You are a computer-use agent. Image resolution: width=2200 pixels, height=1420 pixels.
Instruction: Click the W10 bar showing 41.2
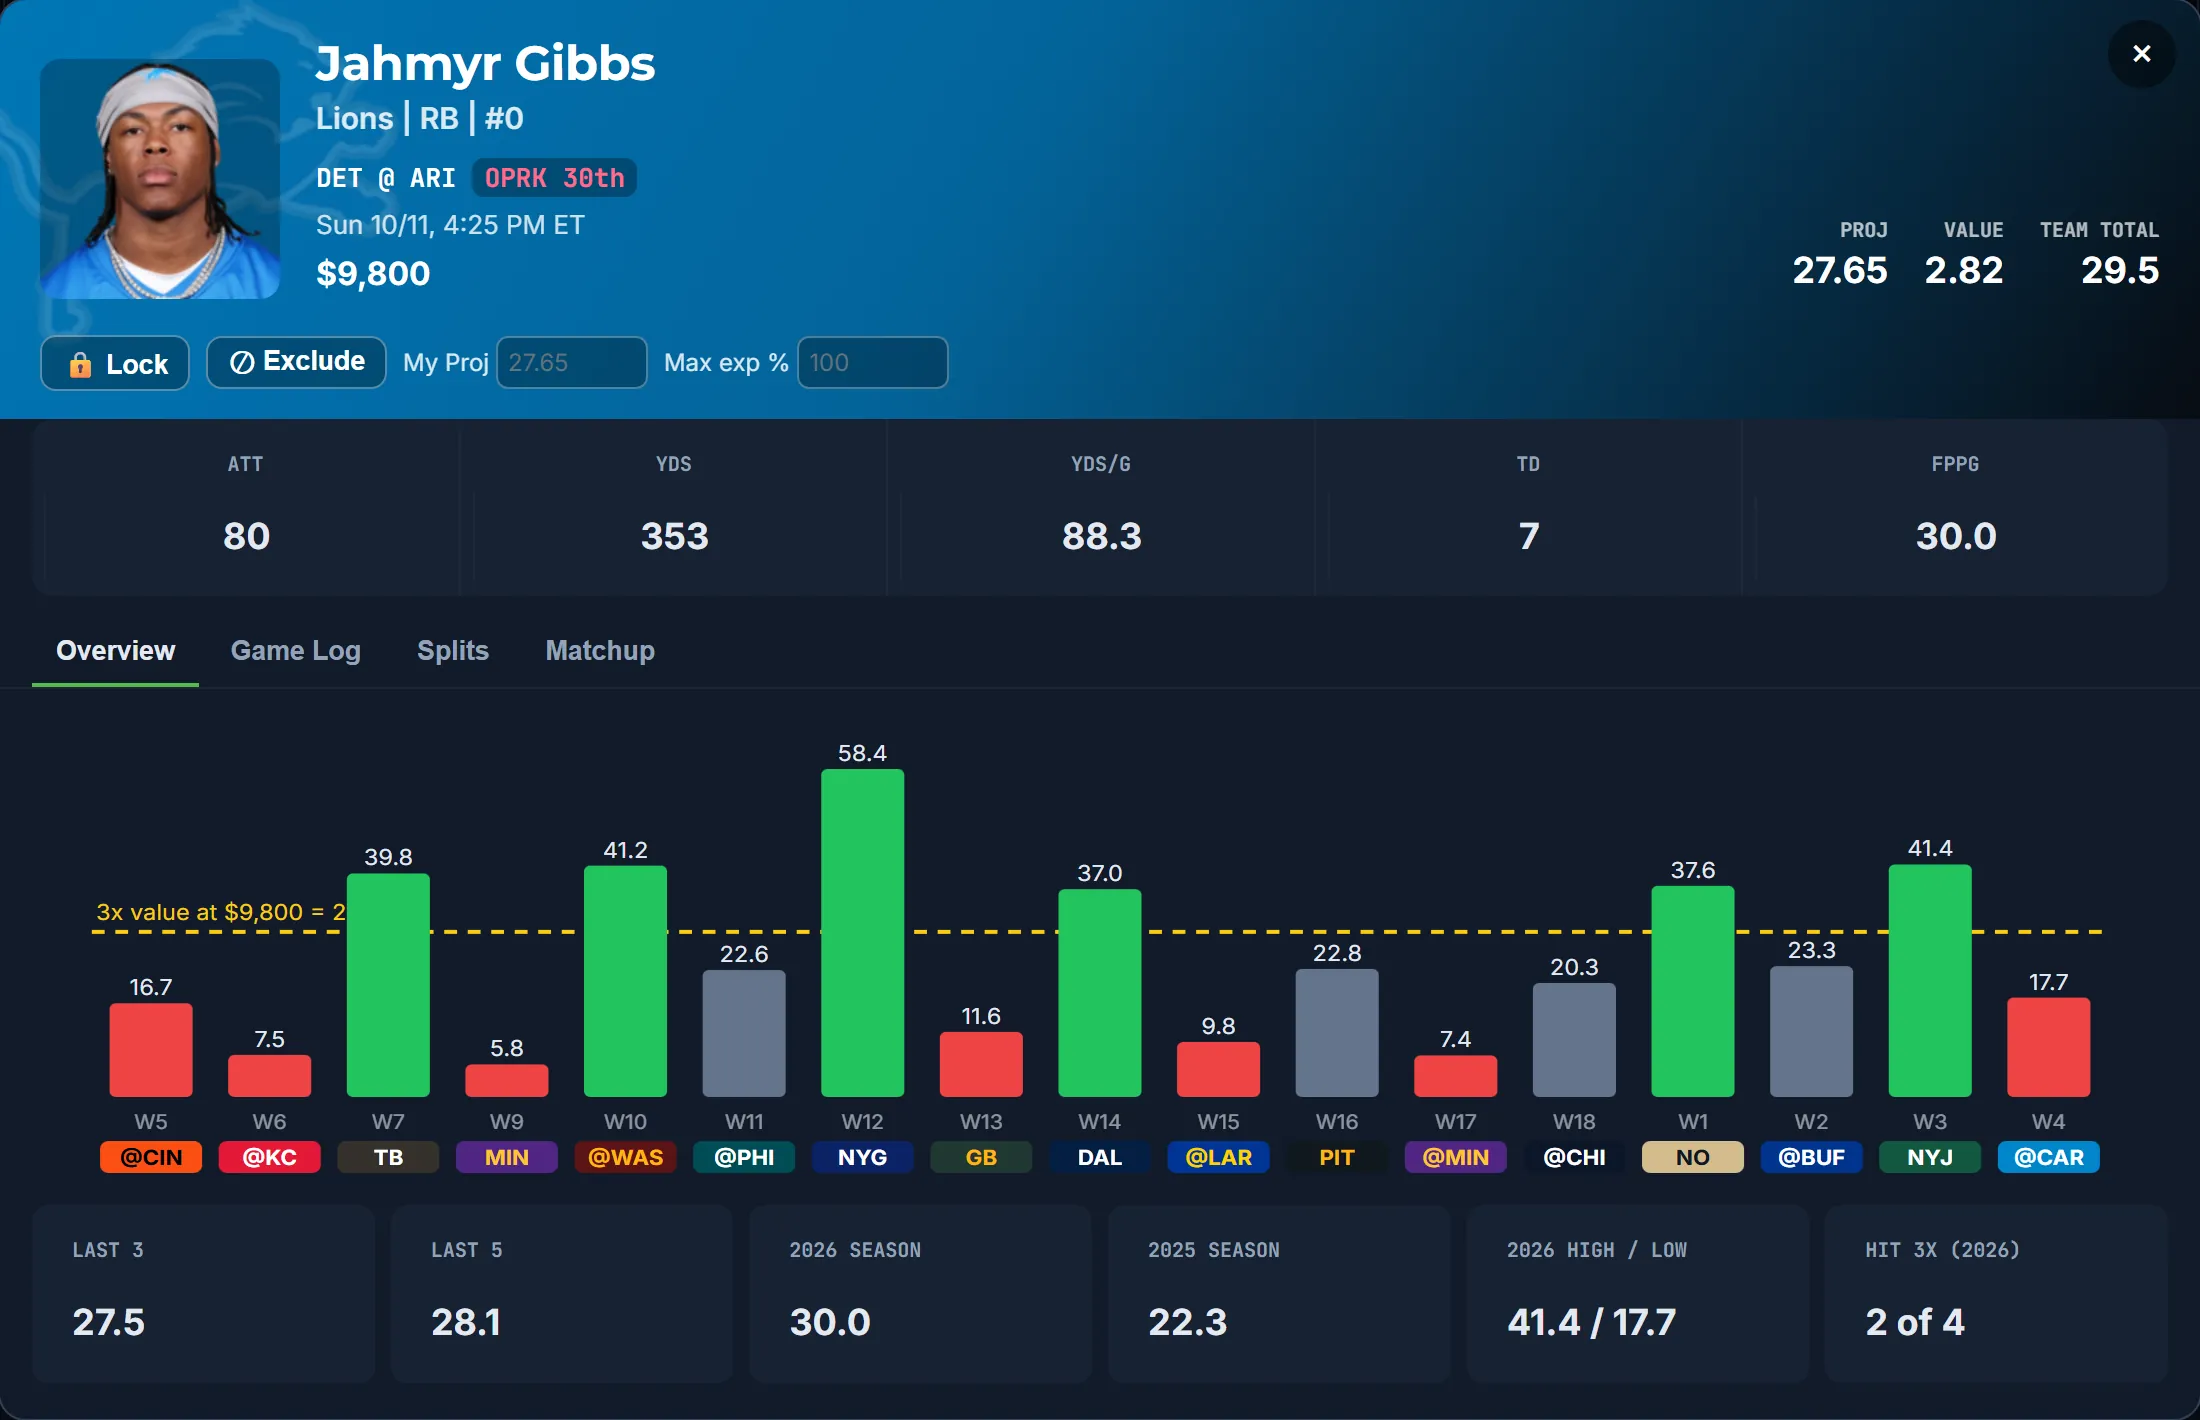point(626,981)
